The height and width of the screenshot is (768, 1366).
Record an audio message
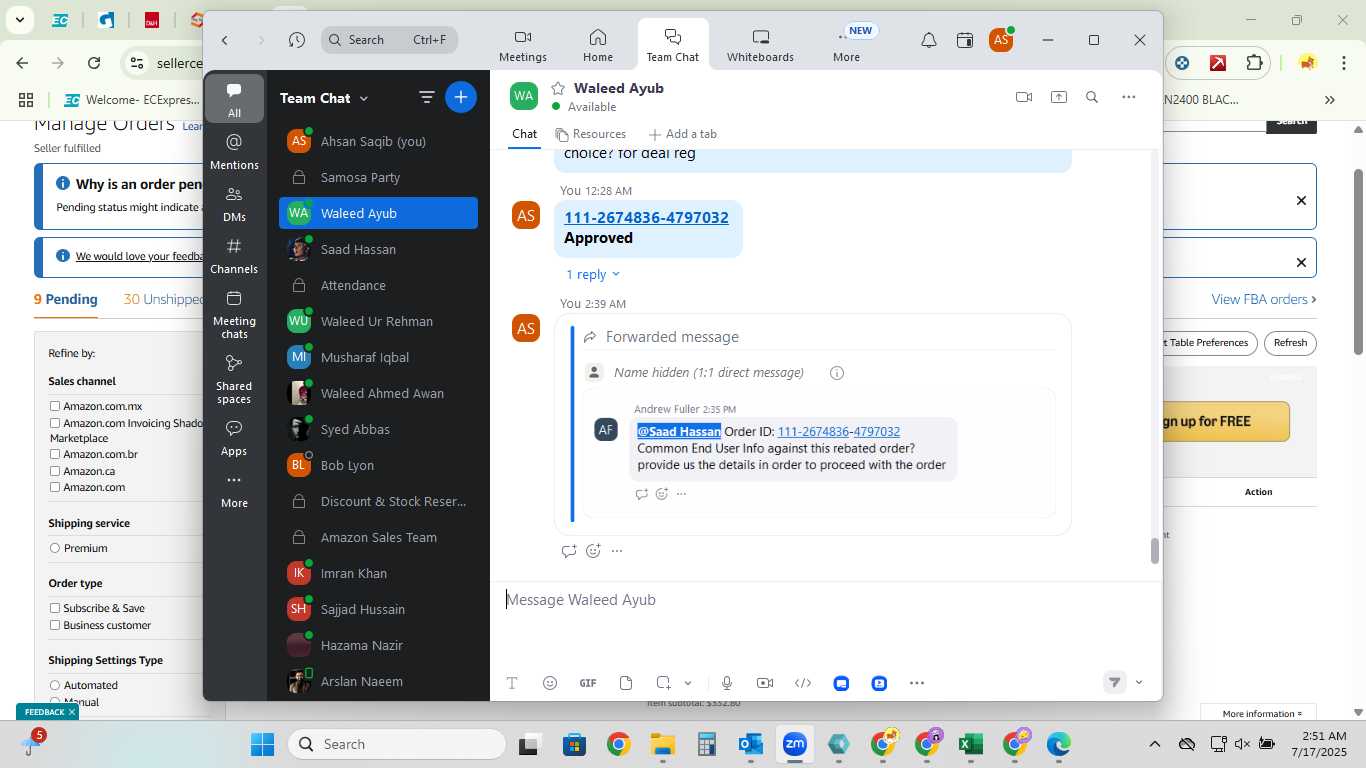[727, 683]
